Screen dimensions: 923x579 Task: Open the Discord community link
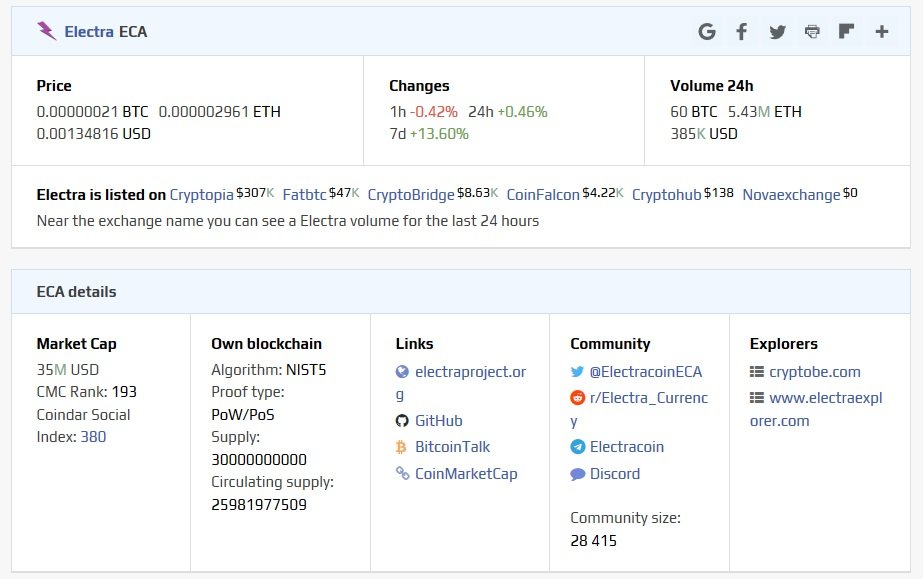point(615,474)
